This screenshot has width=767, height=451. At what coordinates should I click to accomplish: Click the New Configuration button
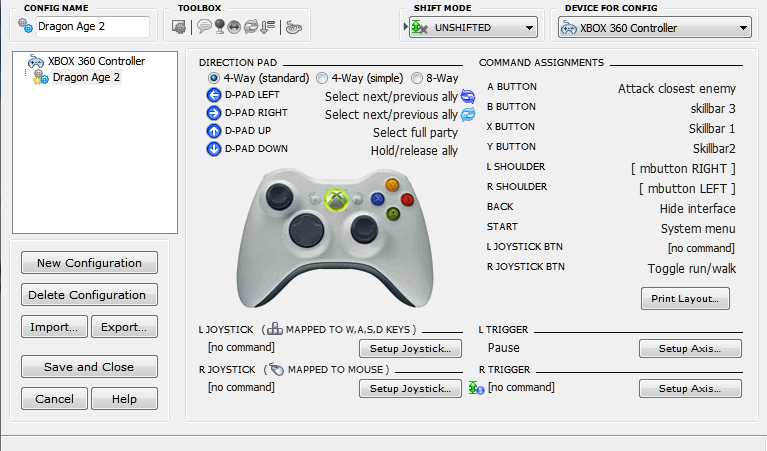point(89,263)
